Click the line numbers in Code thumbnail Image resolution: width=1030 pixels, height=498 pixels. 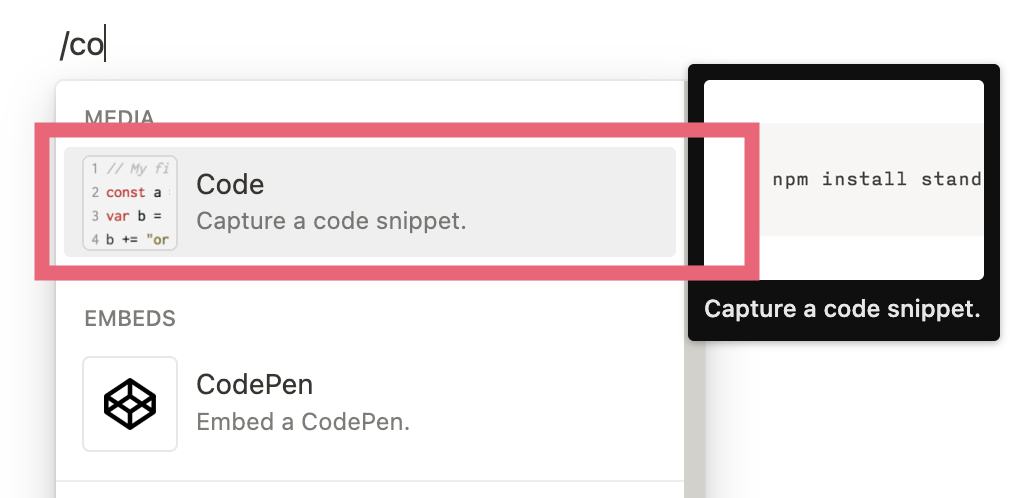[x=95, y=203]
